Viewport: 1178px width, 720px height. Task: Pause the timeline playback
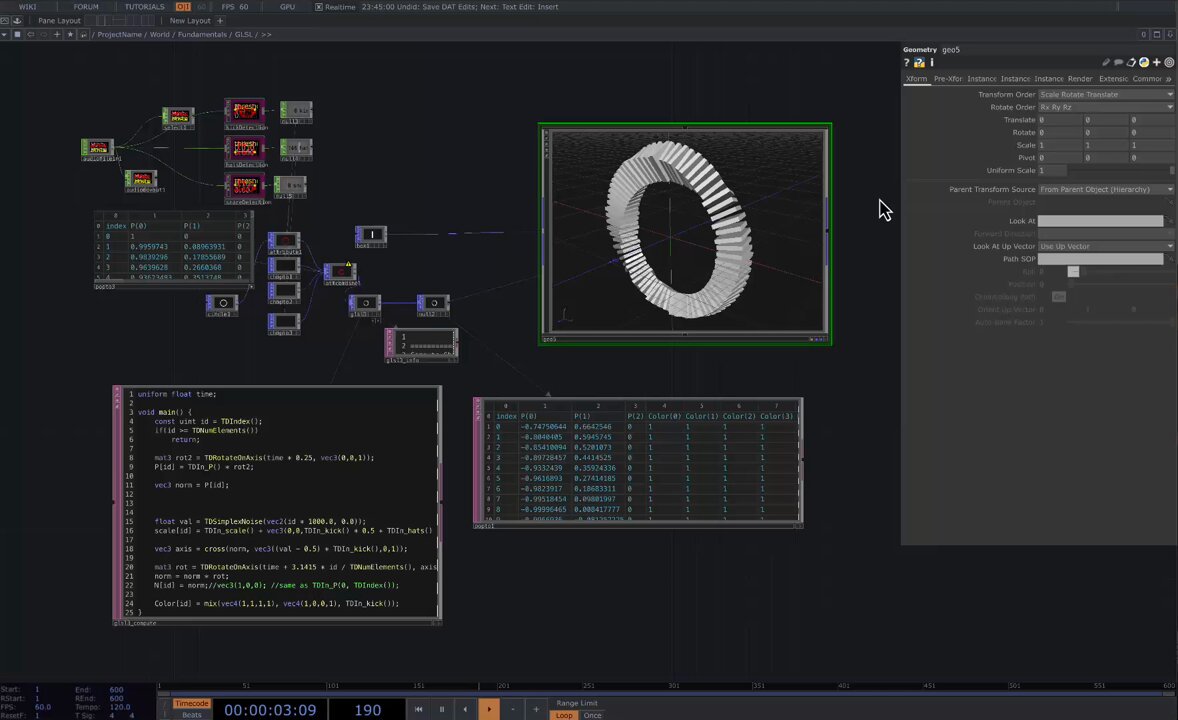[442, 709]
